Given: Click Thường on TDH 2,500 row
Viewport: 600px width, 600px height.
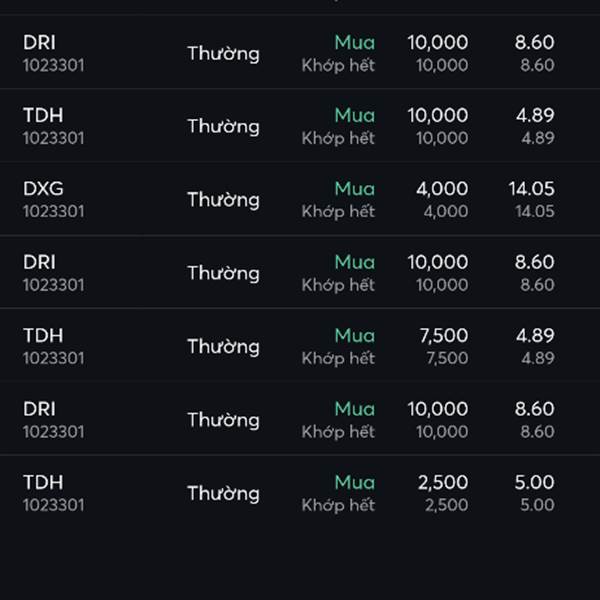Looking at the screenshot, I should tap(223, 494).
